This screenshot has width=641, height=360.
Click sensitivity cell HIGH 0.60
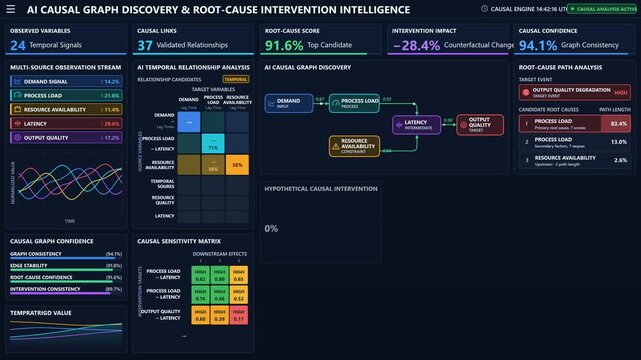[x=200, y=315]
